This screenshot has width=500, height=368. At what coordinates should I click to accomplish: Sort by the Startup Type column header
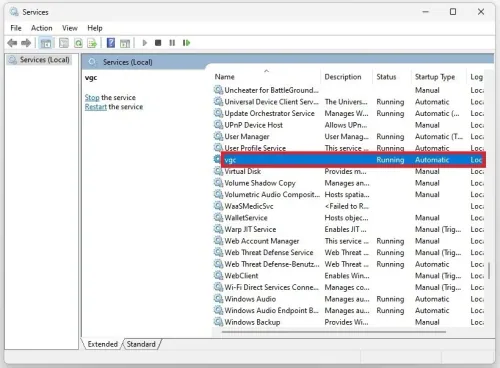(x=439, y=77)
